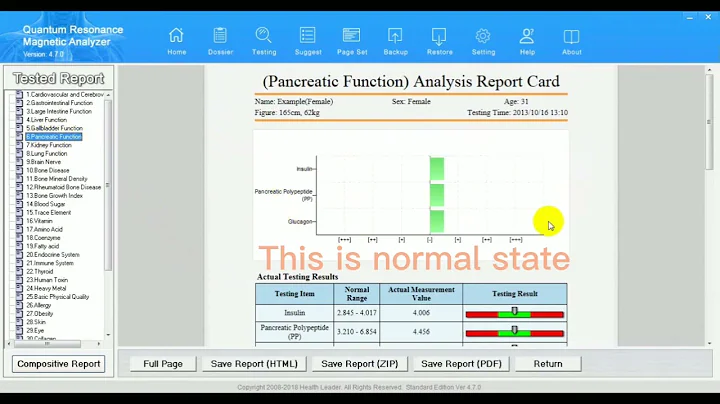Select 7.Kidney Function report
This screenshot has height=404, width=720.
tap(49, 145)
